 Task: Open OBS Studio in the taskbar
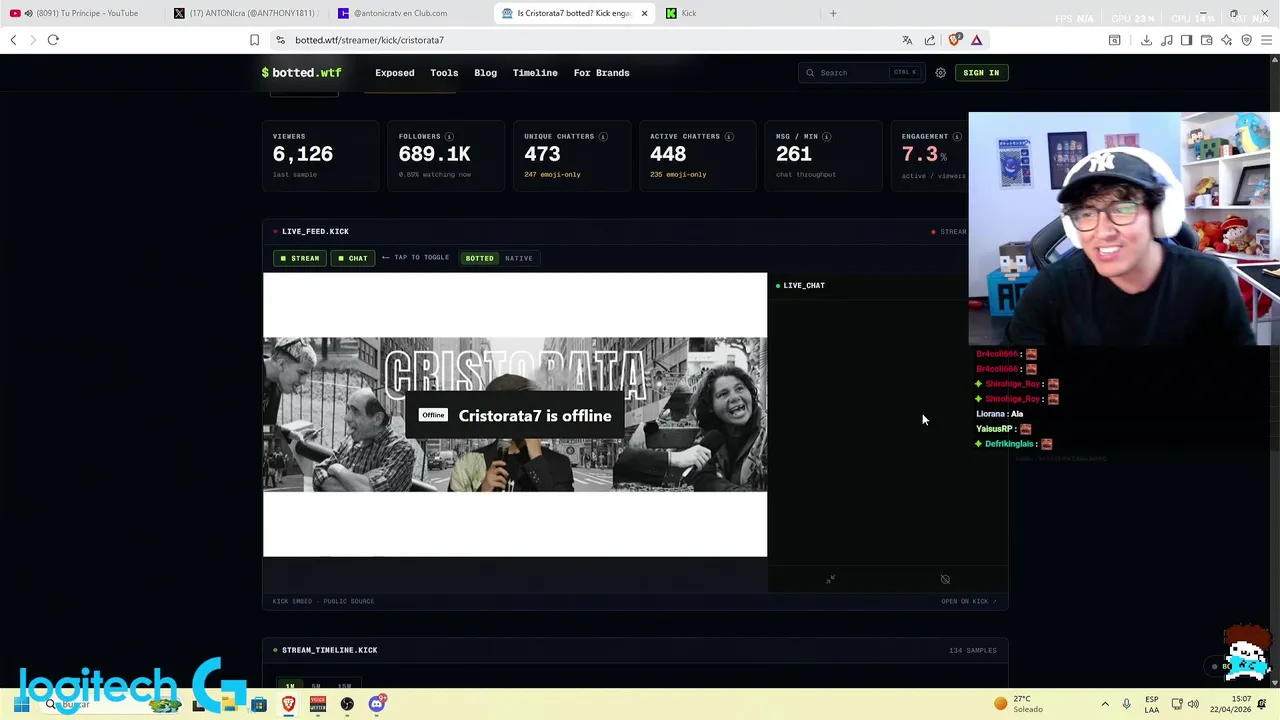[347, 704]
